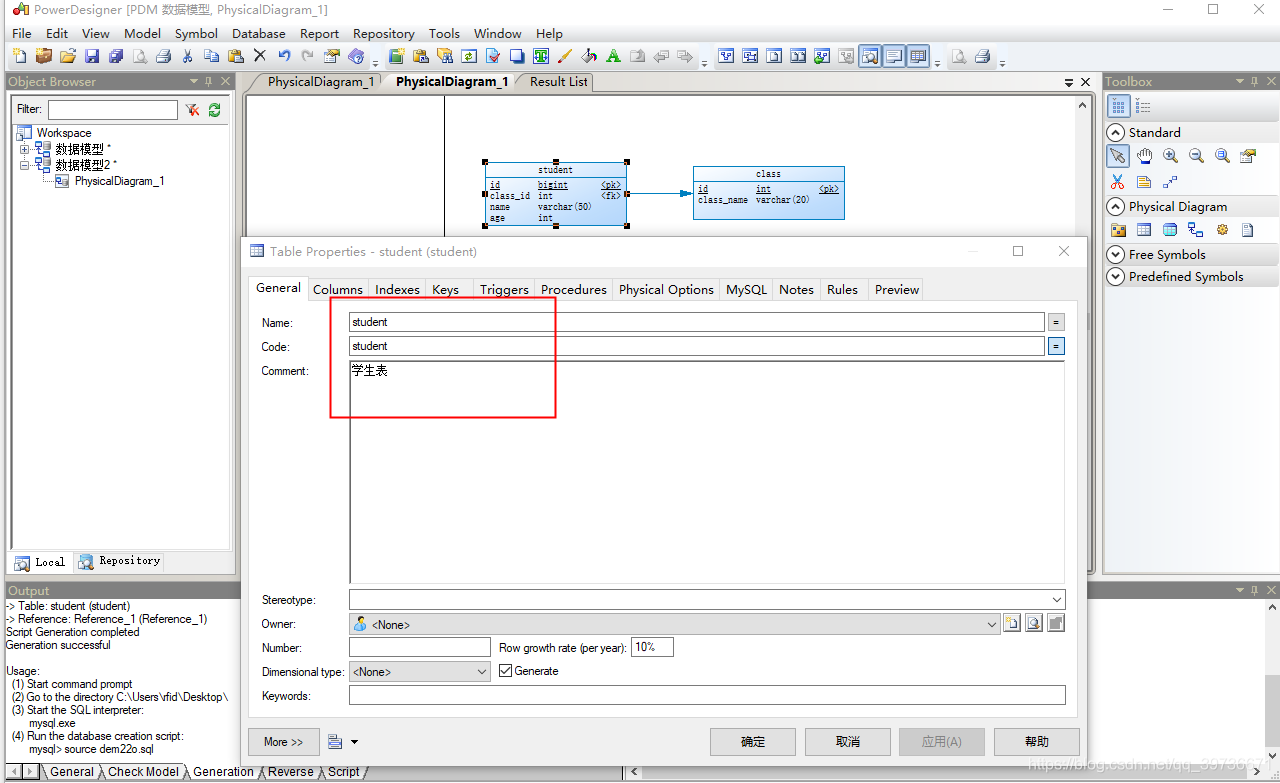This screenshot has height=783, width=1280.
Task: Select the Zoom In tool in Toolbox
Action: tap(1170, 156)
